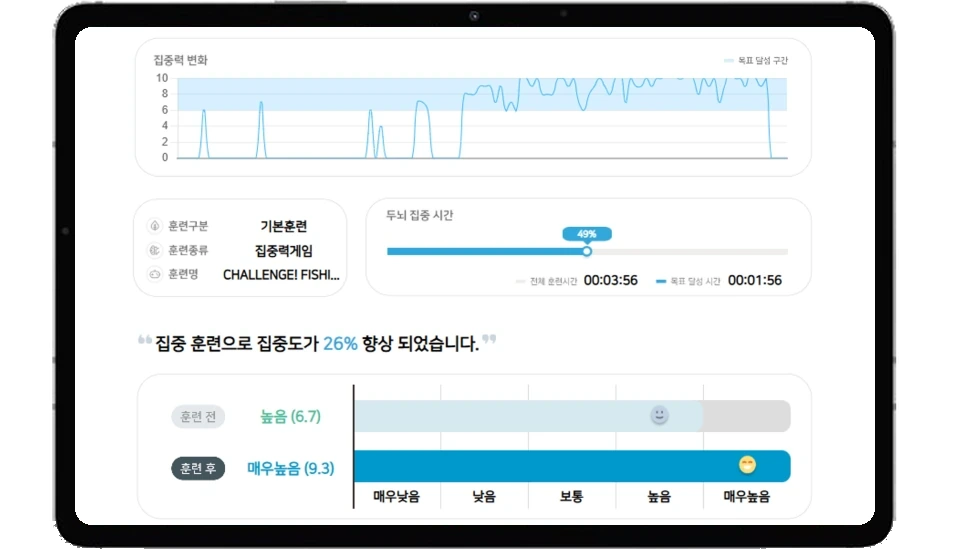
Task: Click the 매우높음 (9.3) value
Action: (290, 468)
